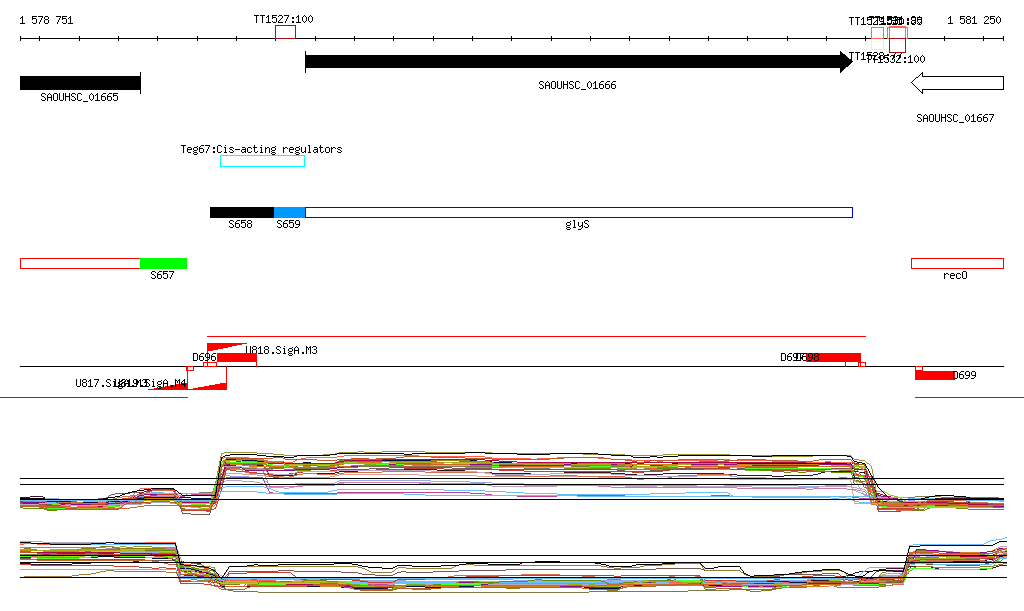1024x611 pixels.
Task: Select the red D699 segment bar
Action: tap(935, 375)
